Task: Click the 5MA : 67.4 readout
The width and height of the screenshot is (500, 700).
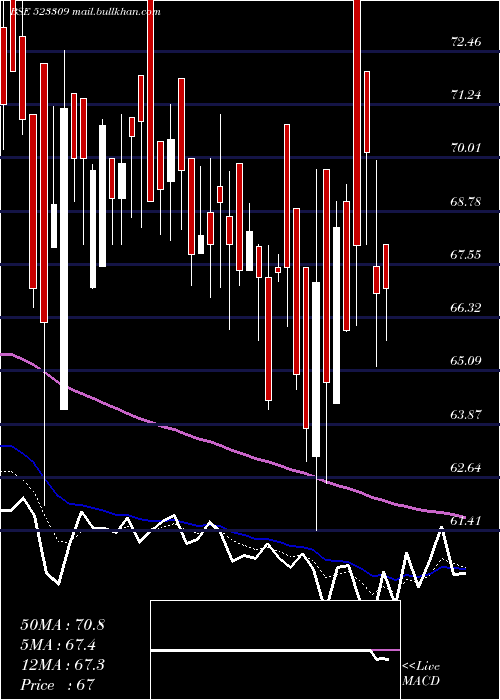Action: (58, 645)
